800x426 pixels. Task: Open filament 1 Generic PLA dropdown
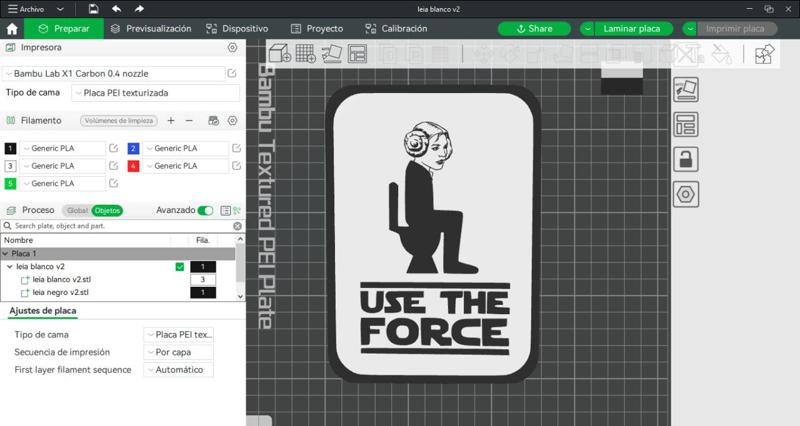[x=63, y=148]
